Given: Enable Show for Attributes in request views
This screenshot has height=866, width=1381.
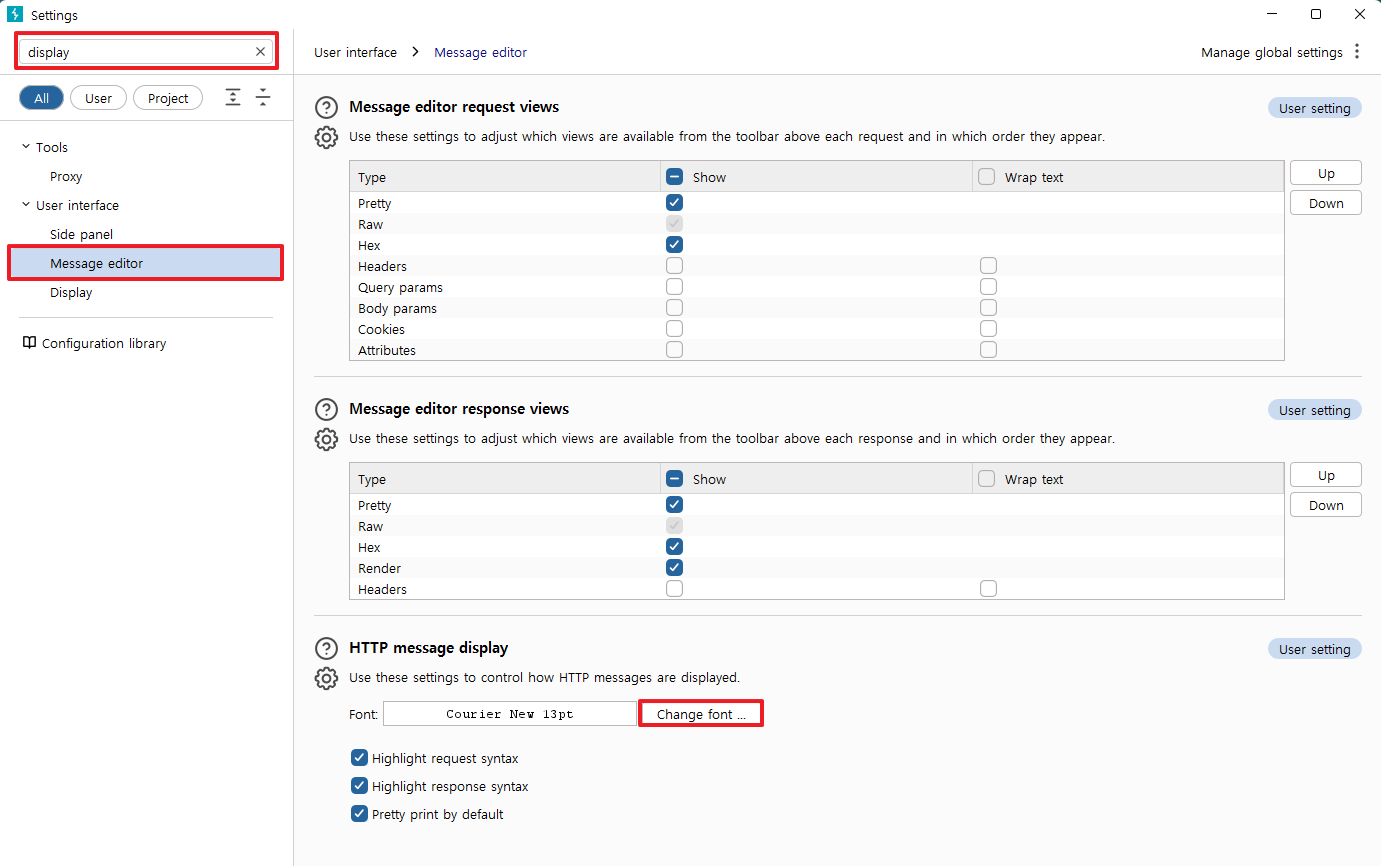Looking at the screenshot, I should pos(675,350).
